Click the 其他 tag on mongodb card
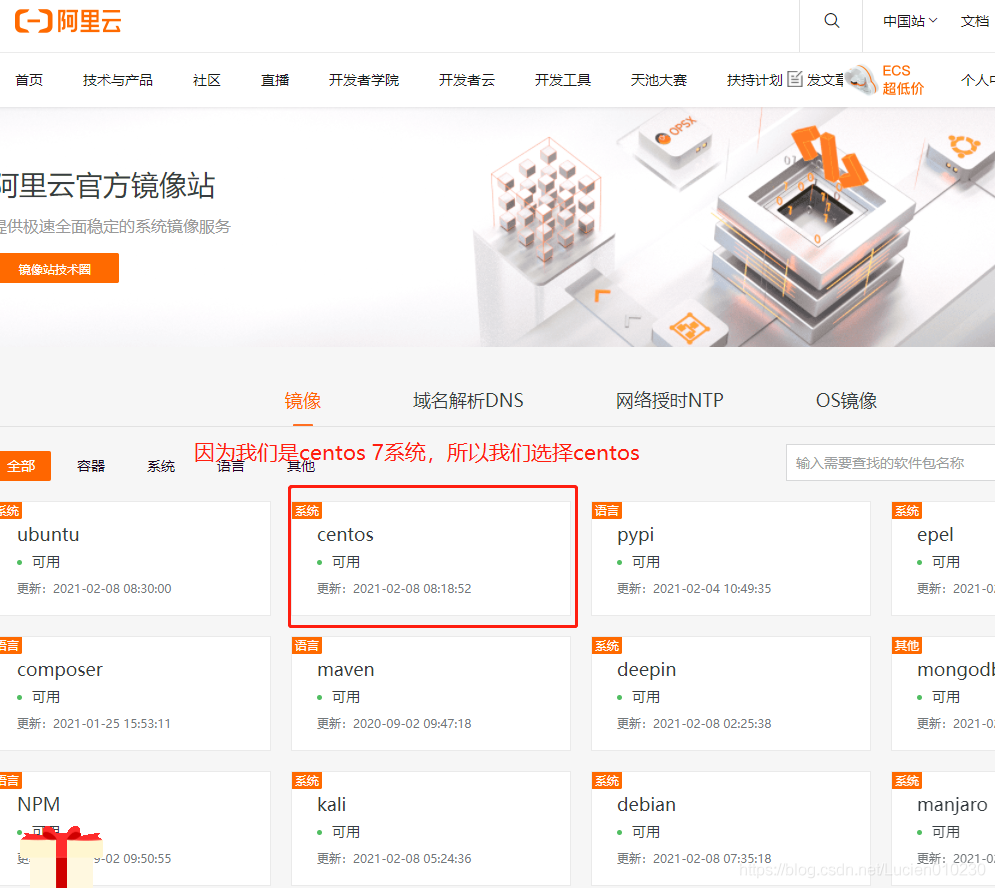 [x=907, y=646]
